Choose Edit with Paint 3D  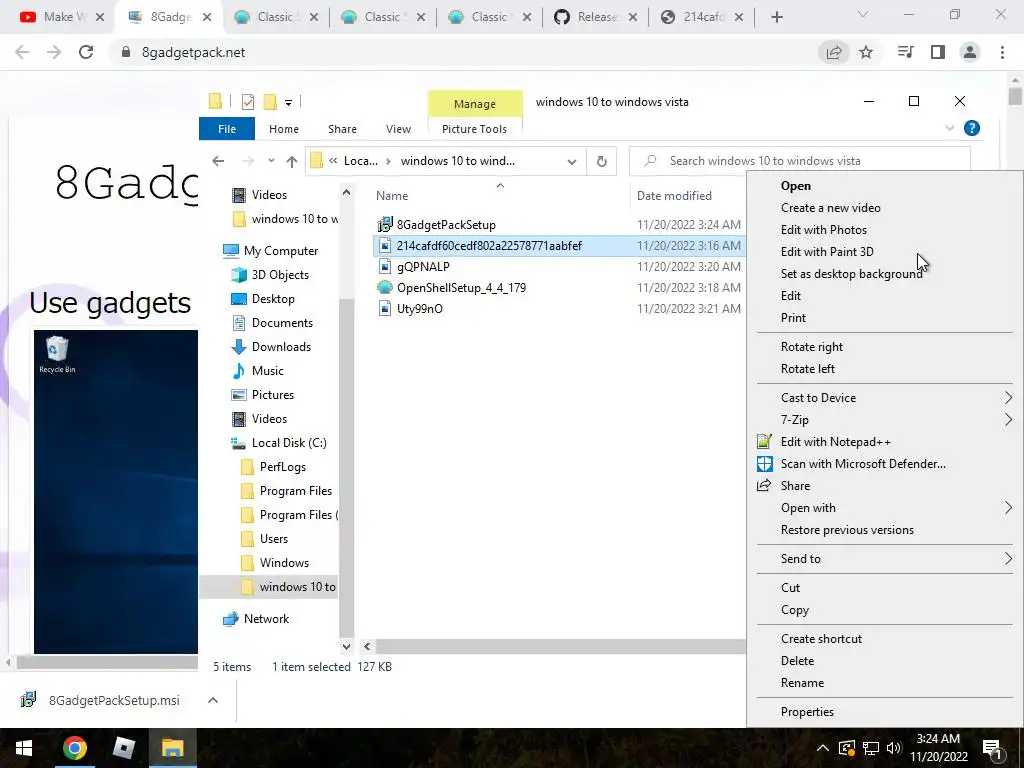(x=827, y=251)
